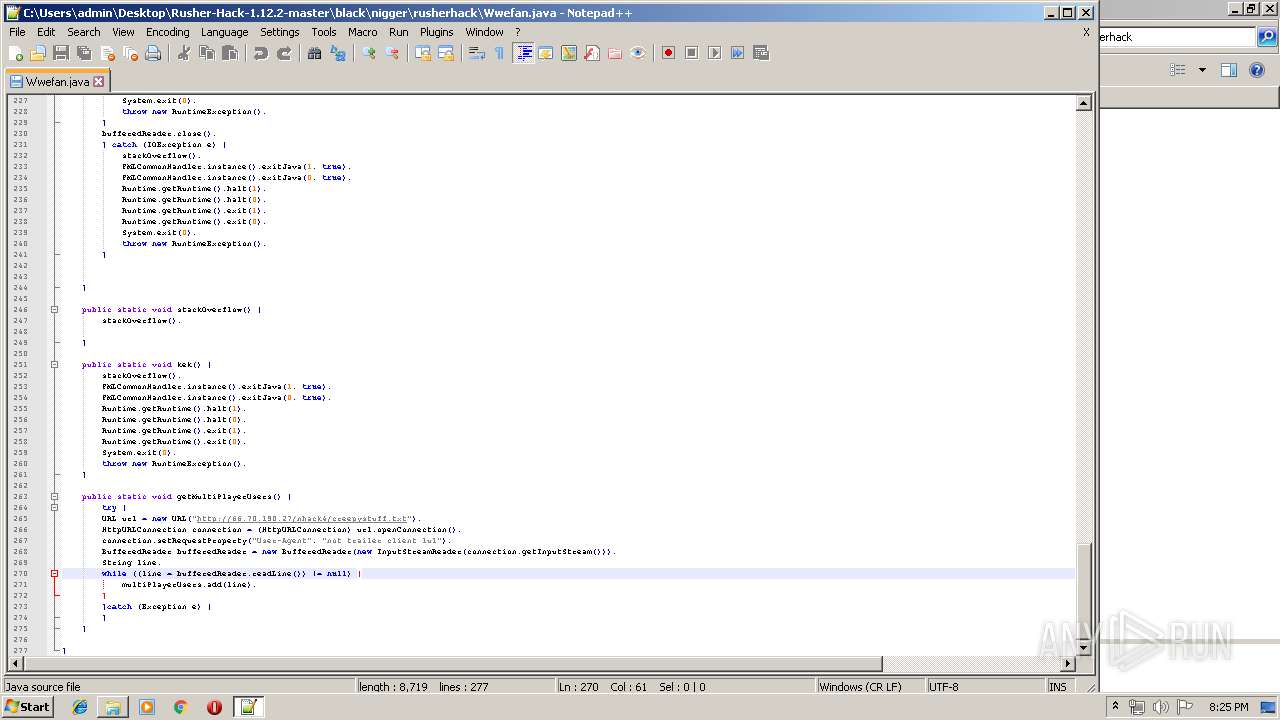Click the horizontal scrollbar thumb
1280x720 pixels.
[452, 664]
